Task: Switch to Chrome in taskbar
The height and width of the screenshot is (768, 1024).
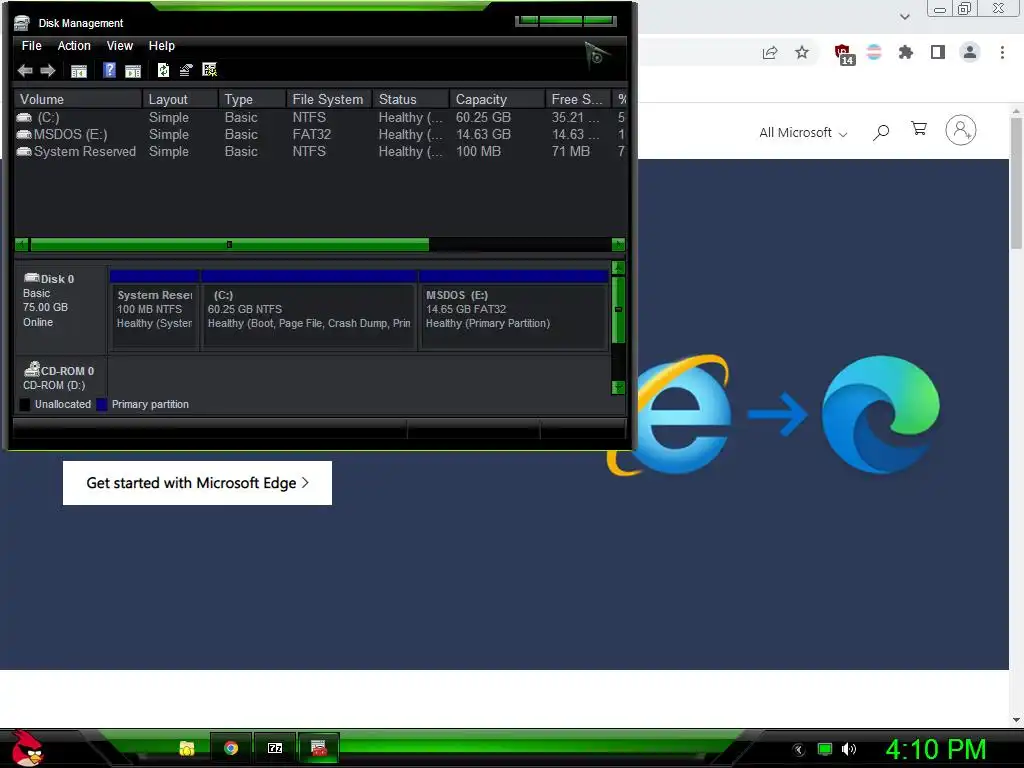Action: (x=231, y=748)
